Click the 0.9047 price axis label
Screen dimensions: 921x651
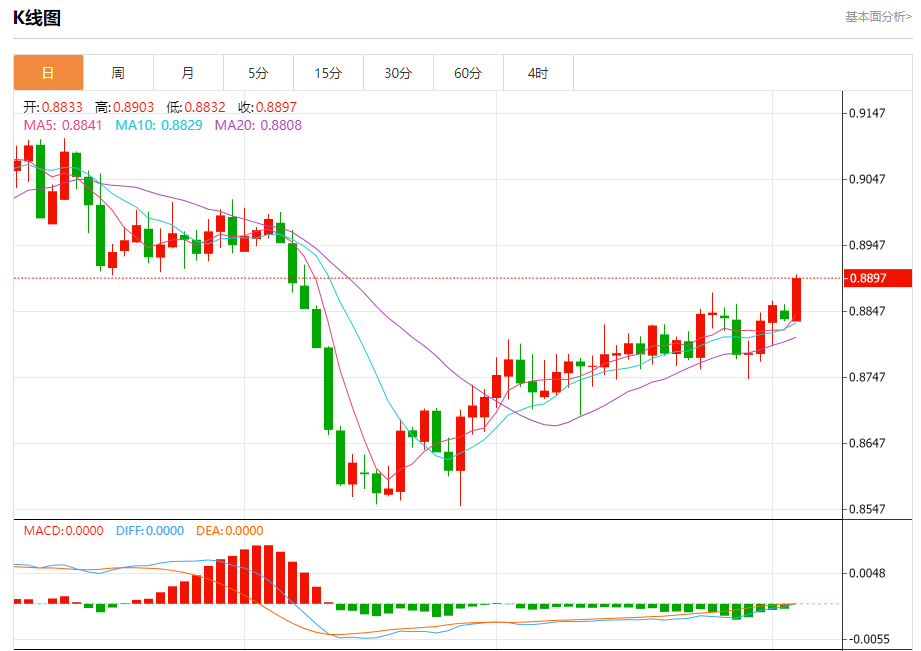tap(868, 179)
